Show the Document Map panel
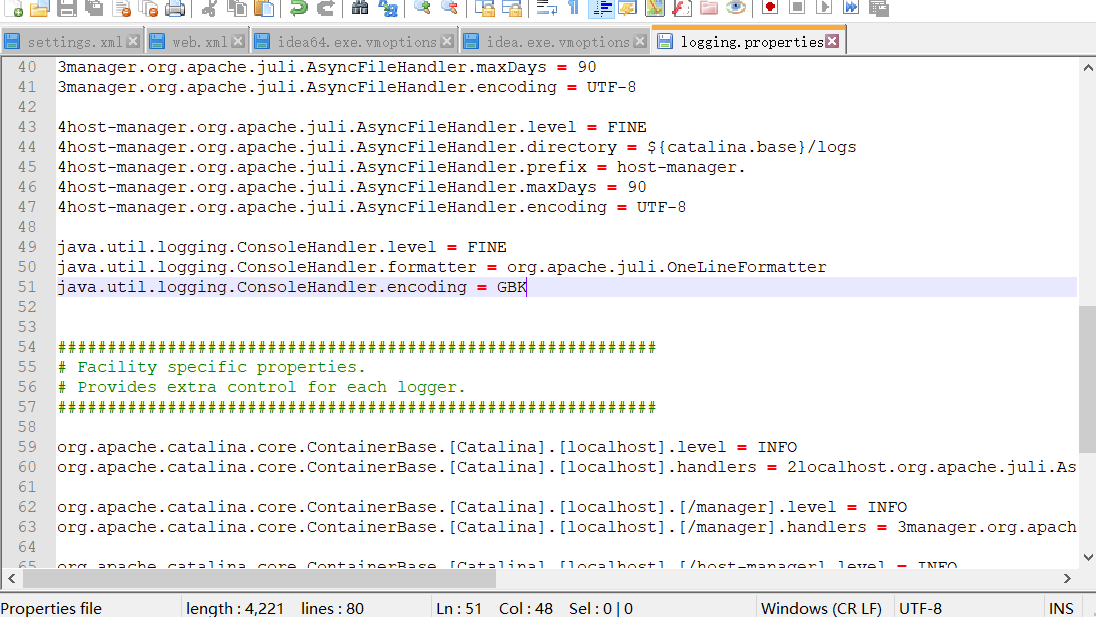Image resolution: width=1096 pixels, height=617 pixels. 655,8
